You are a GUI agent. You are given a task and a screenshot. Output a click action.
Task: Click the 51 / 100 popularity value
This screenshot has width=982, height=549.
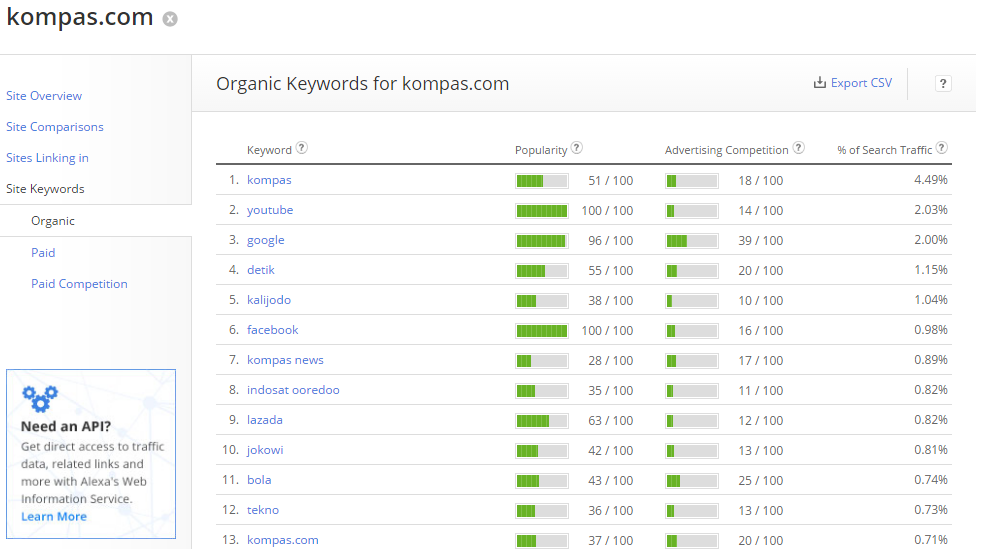(x=611, y=181)
